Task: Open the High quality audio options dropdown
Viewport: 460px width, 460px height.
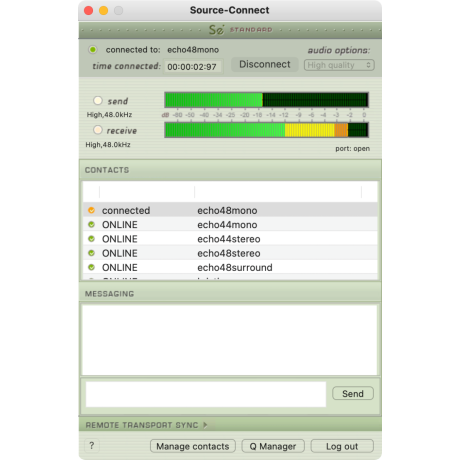Action: point(339,65)
